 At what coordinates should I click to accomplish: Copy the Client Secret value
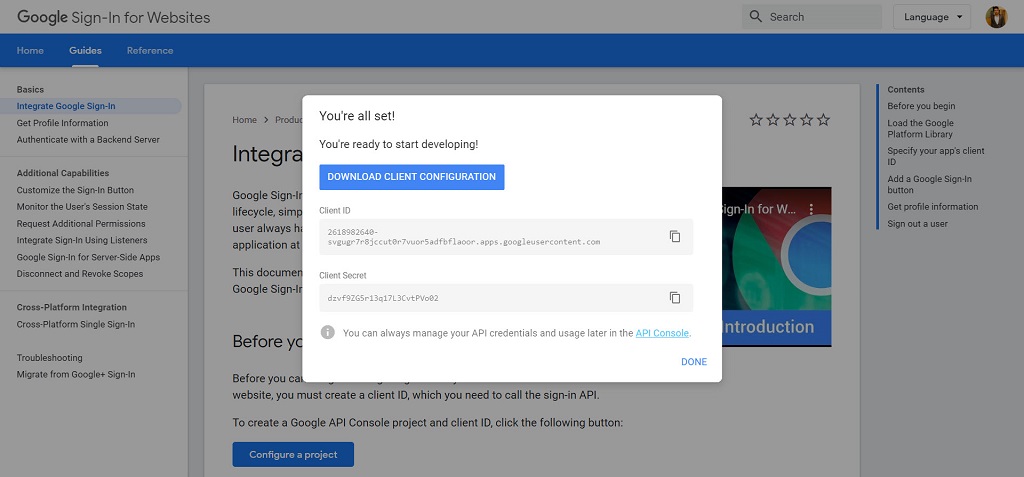coord(675,298)
